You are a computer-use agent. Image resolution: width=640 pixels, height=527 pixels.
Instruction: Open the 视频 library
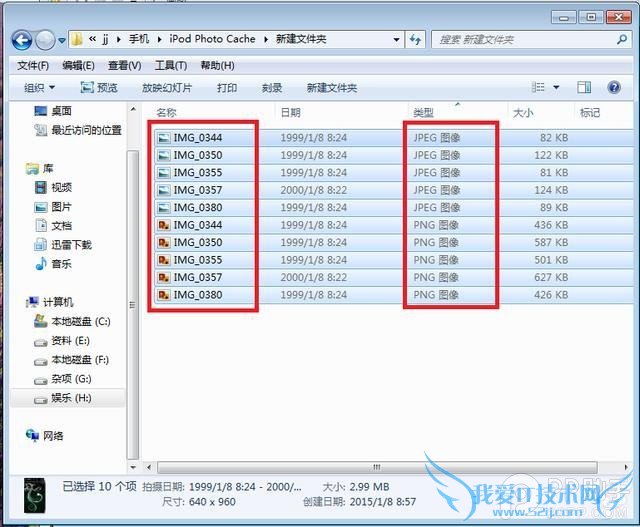point(53,187)
